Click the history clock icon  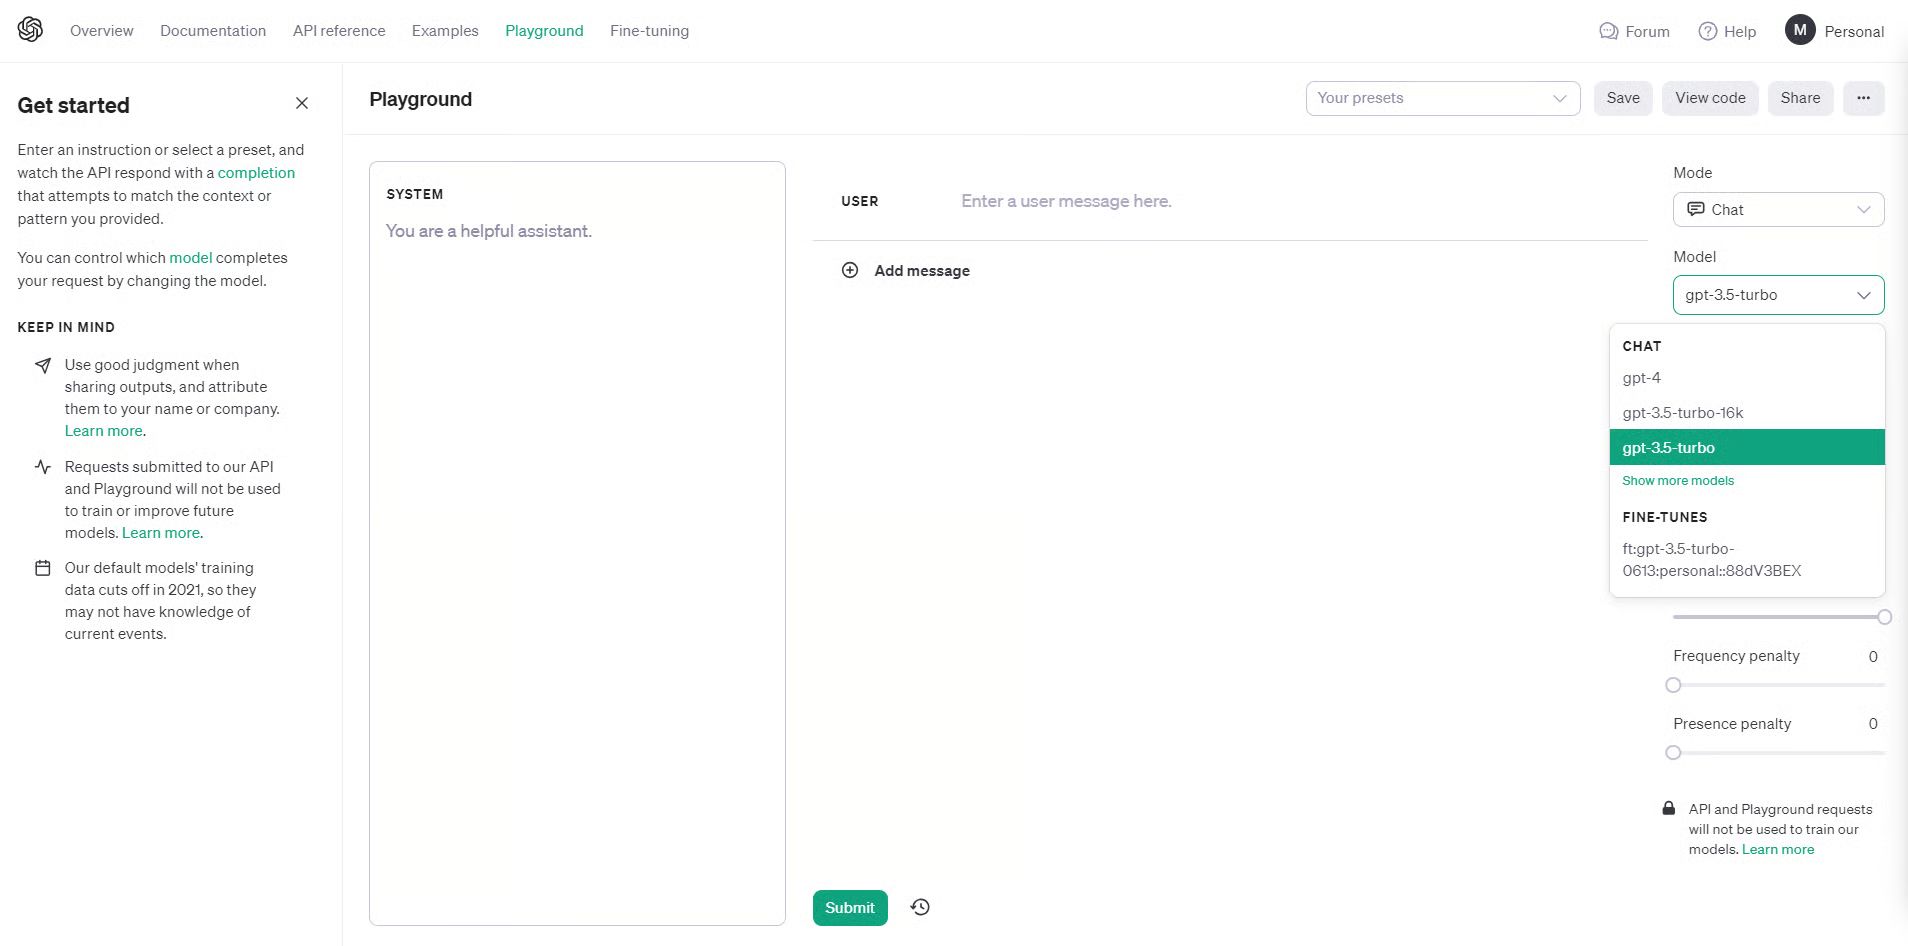coord(920,907)
